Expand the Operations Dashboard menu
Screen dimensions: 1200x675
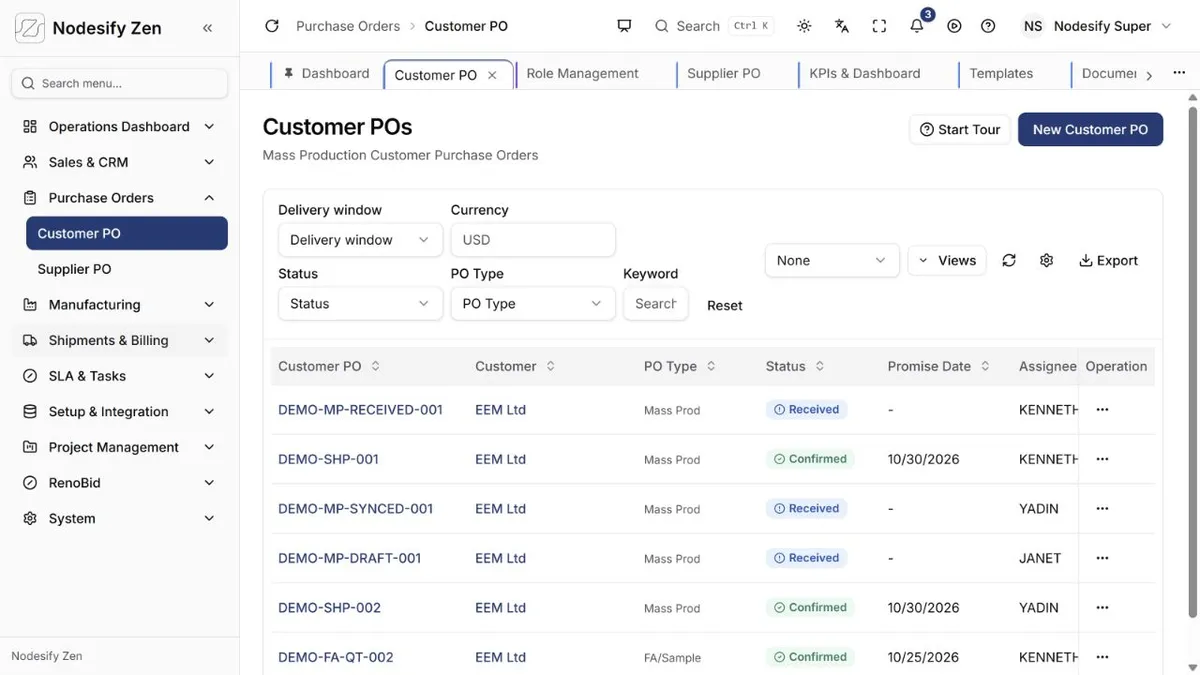pyautogui.click(x=119, y=126)
